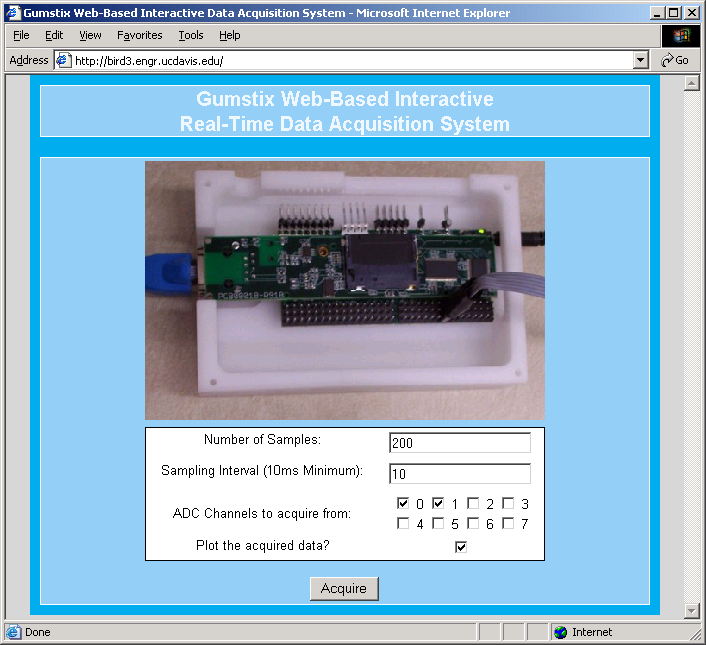The image size is (706, 645).
Task: Open the File menu
Action: (x=21, y=35)
